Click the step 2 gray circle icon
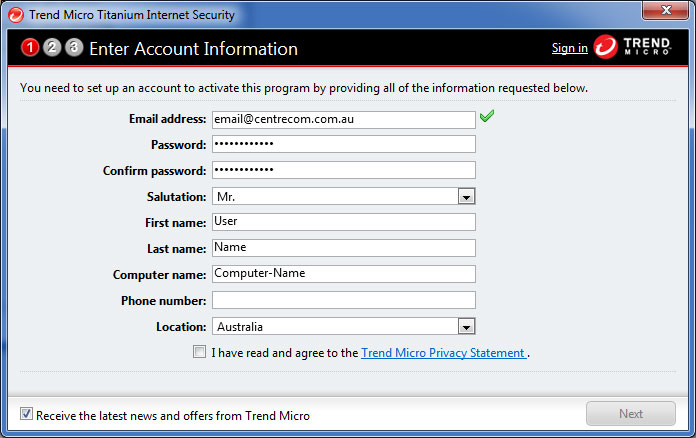 click(x=52, y=47)
